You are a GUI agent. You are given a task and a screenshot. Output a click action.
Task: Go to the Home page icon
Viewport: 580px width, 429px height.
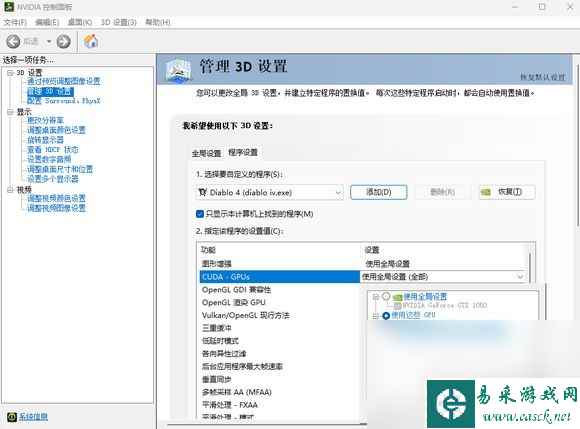91,41
